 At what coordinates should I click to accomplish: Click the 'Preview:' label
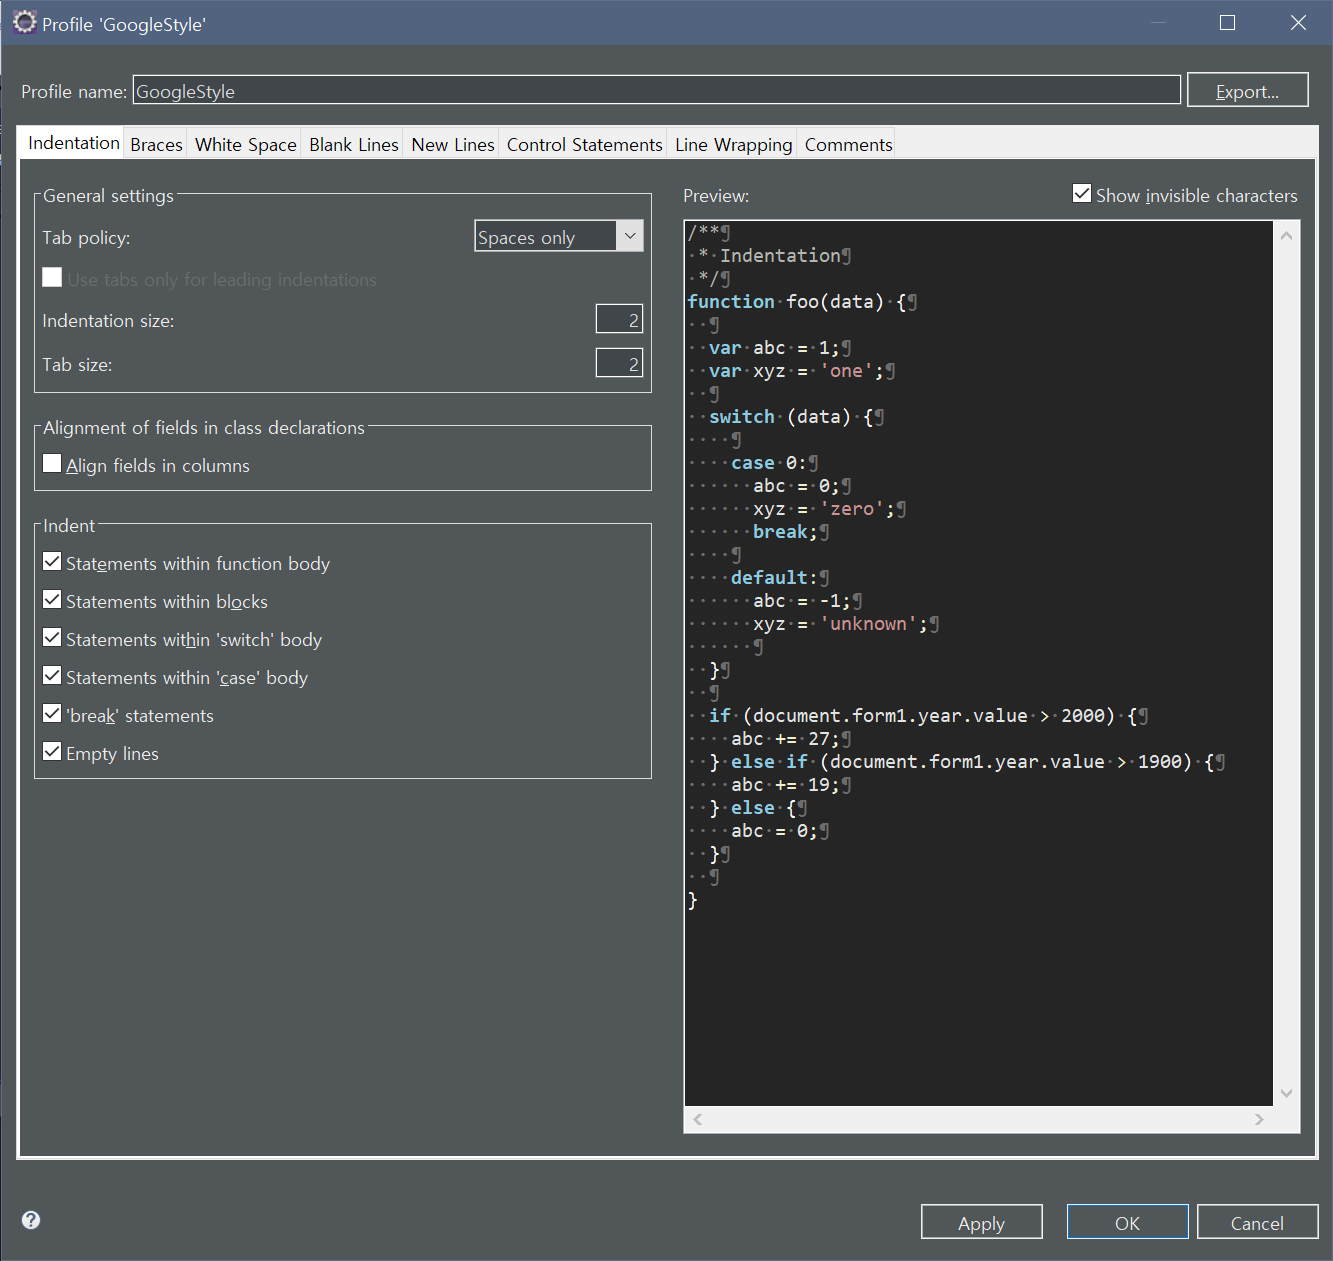click(x=716, y=196)
